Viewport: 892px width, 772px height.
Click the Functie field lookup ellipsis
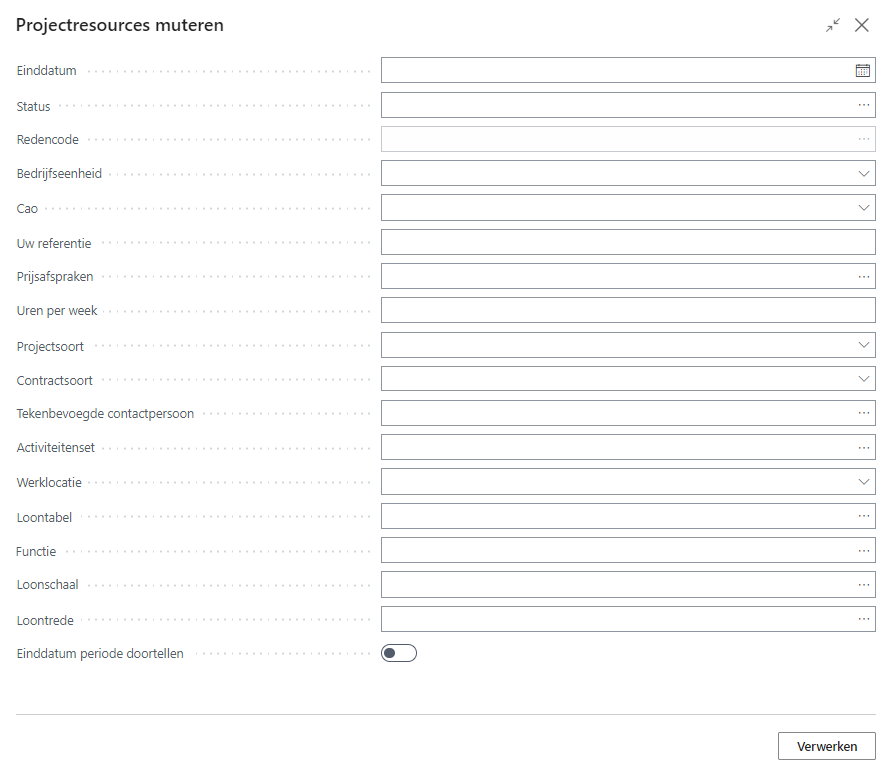(x=864, y=551)
